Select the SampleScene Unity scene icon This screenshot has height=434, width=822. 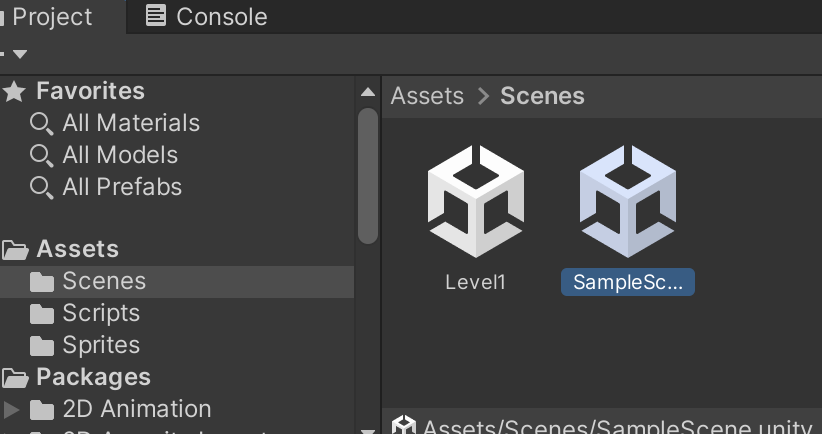click(x=627, y=202)
